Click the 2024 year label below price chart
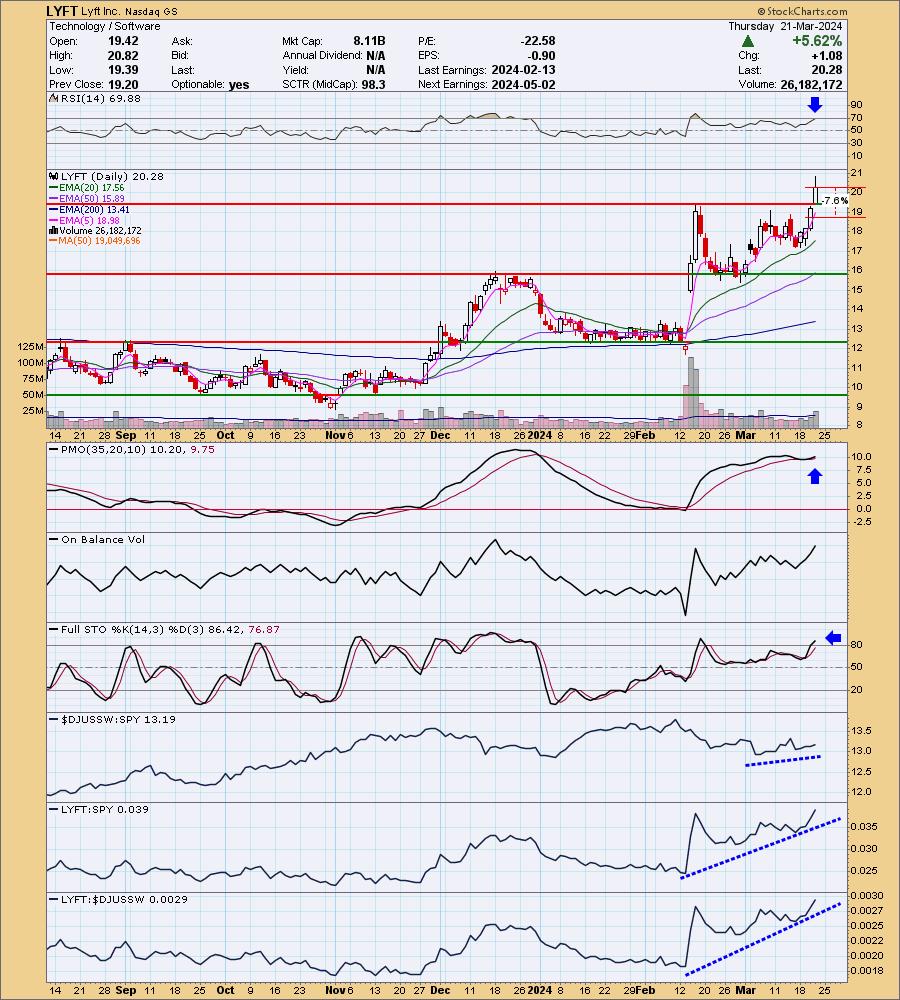This screenshot has height=1000, width=900. click(x=540, y=436)
